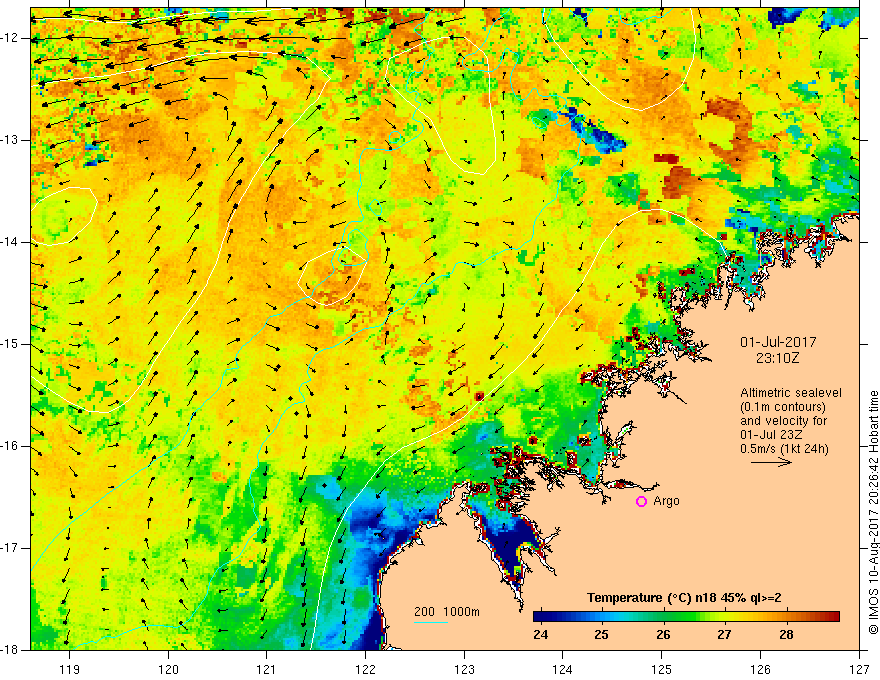Click the cyan bathymetry contour legend line

[x=431, y=623]
